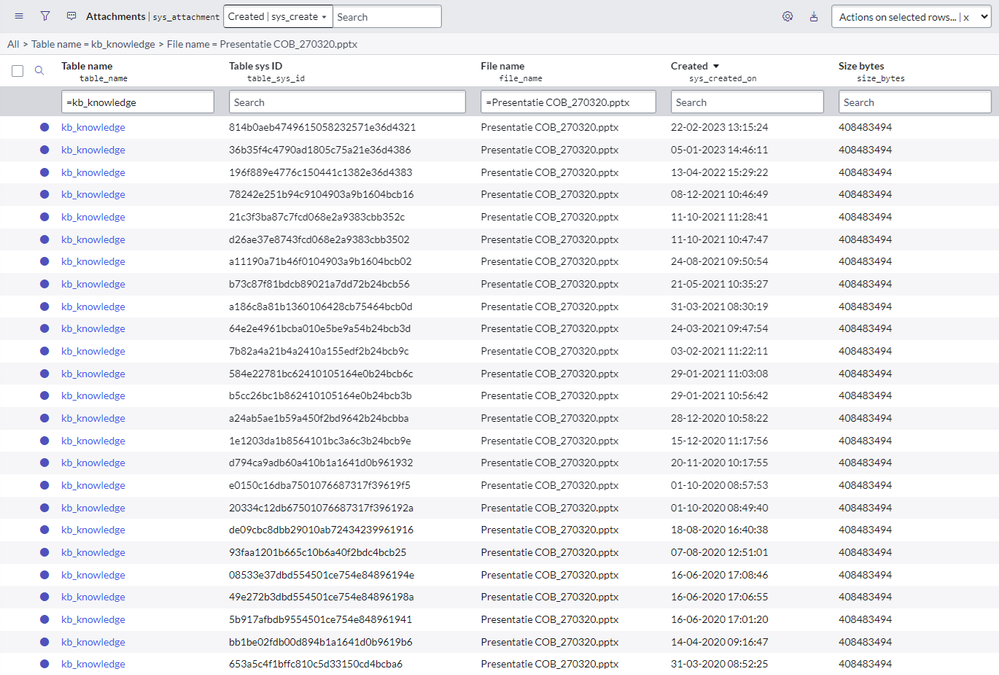This screenshot has width=999, height=675.
Task: Click the blue dot on row 08-12-2021 10:46:49
Action: [45, 194]
